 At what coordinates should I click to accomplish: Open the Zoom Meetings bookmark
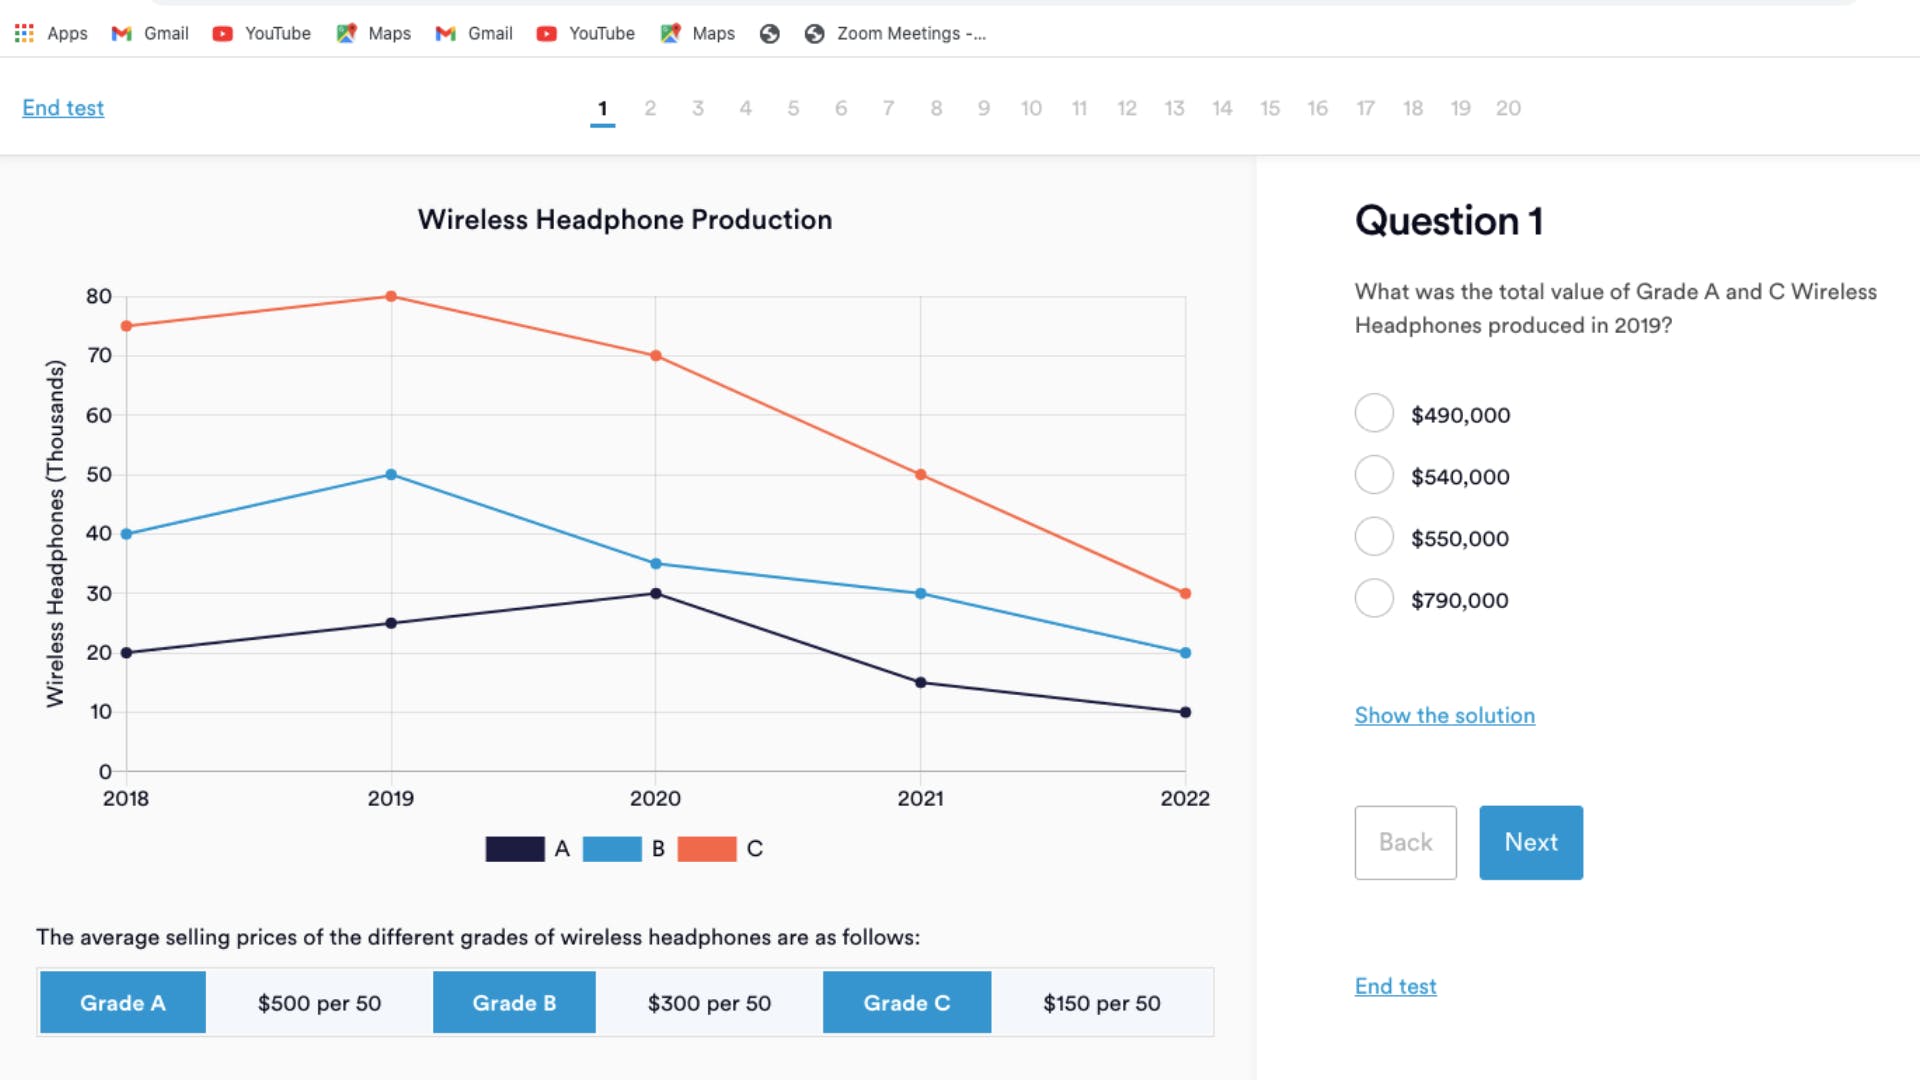click(x=895, y=33)
